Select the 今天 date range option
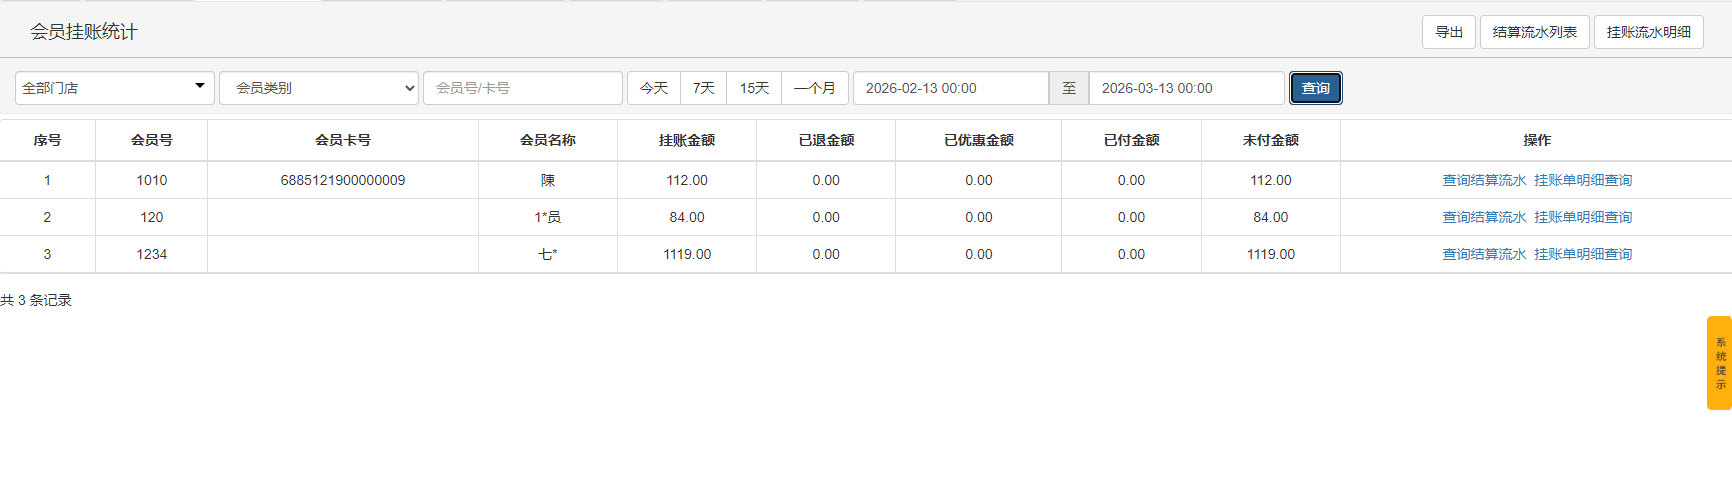Screen dimensions: 1732x477 654,88
